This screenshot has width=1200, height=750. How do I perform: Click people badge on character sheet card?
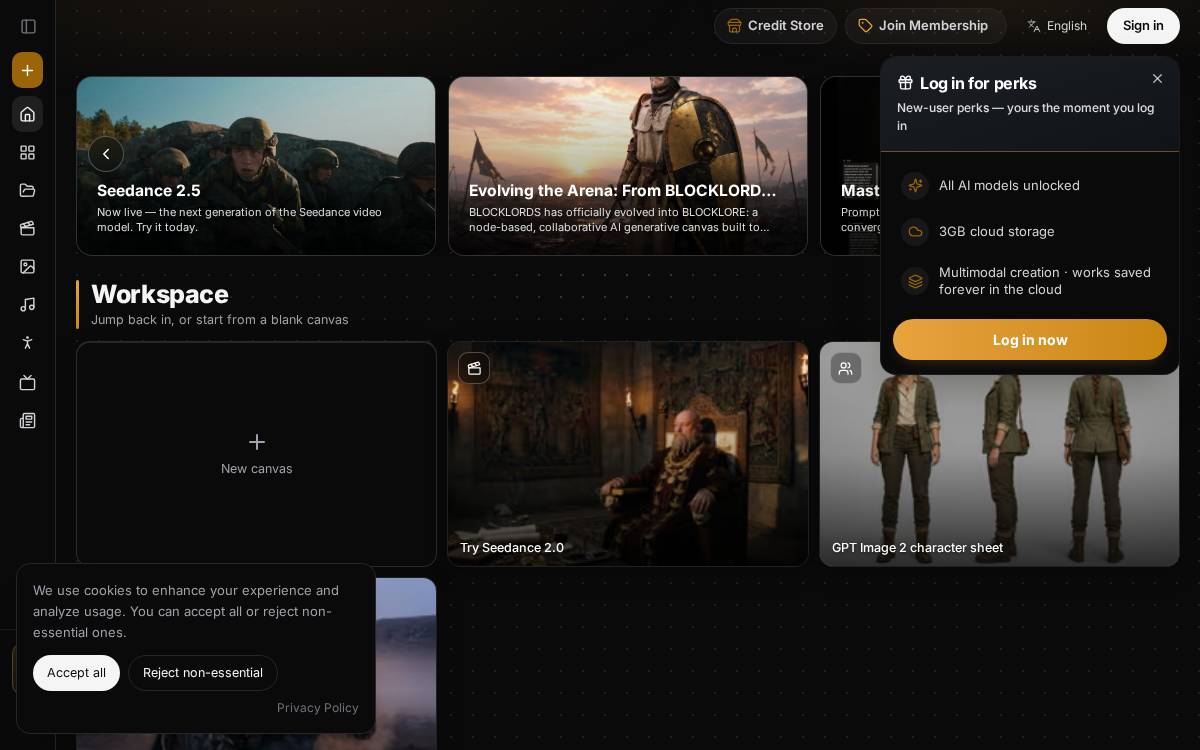tap(846, 368)
